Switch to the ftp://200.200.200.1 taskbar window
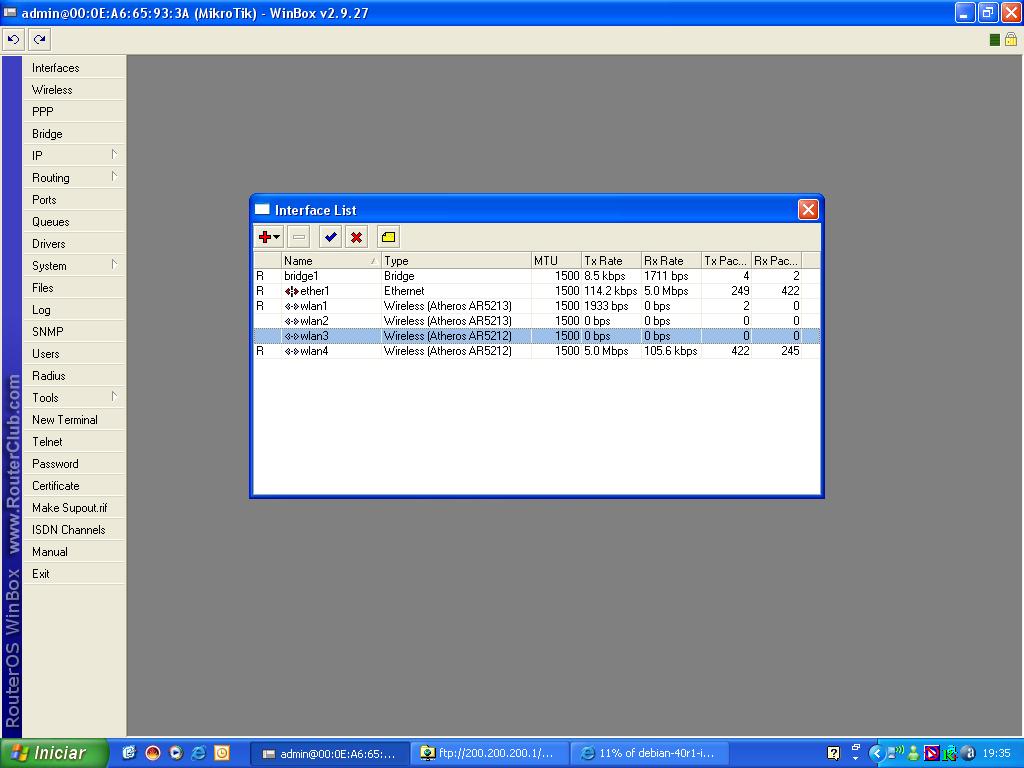 pyautogui.click(x=490, y=754)
